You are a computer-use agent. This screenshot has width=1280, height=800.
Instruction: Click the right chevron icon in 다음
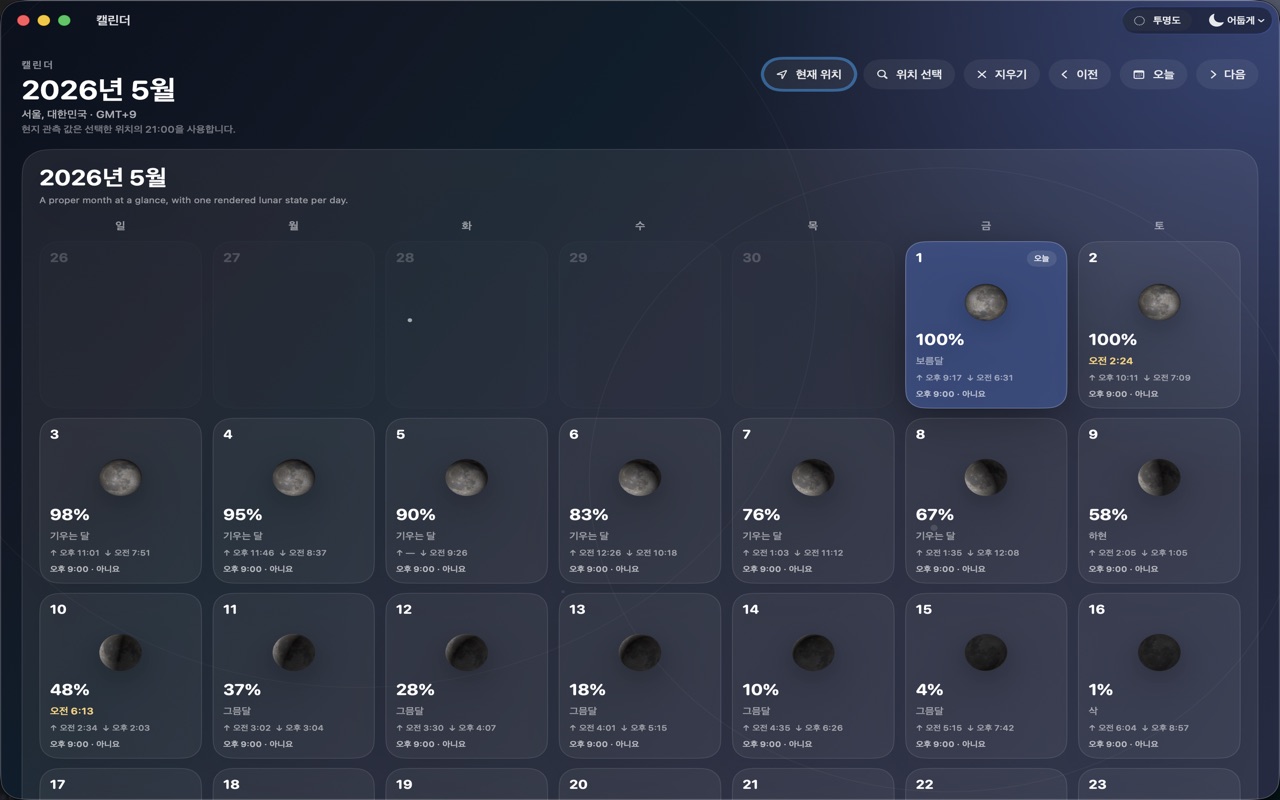1213,75
